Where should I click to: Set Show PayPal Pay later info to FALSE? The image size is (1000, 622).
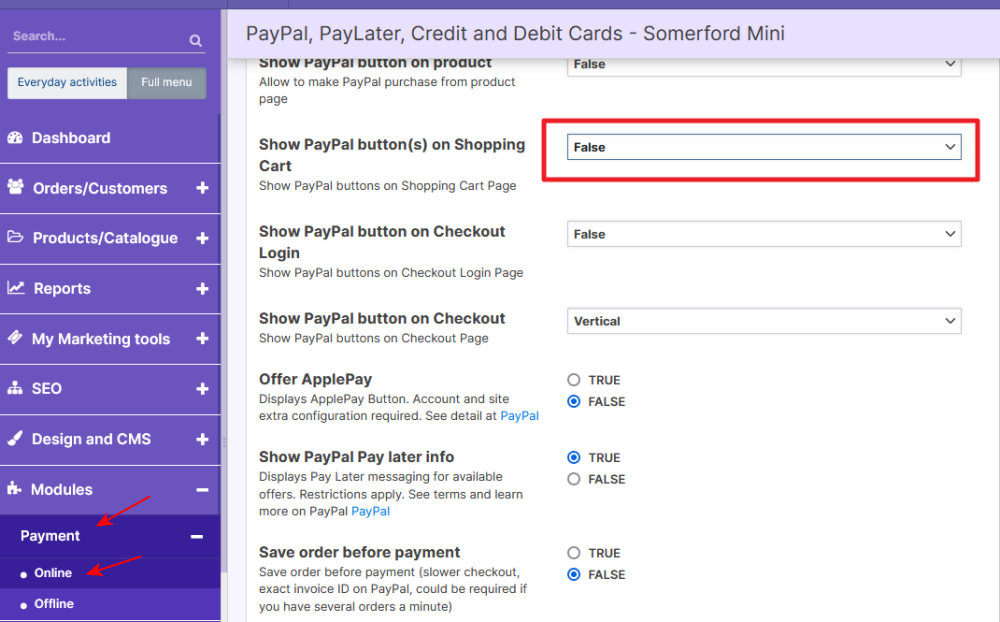pos(574,479)
